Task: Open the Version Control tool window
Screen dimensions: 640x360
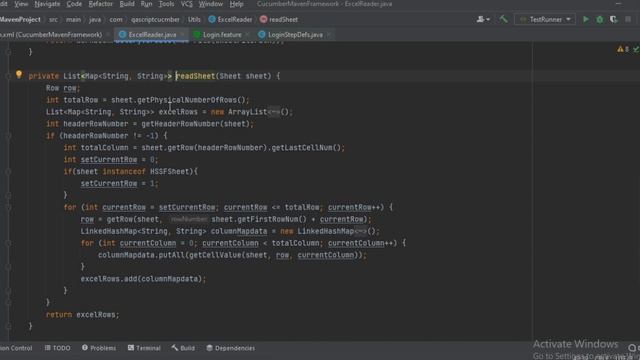Action: point(16,348)
